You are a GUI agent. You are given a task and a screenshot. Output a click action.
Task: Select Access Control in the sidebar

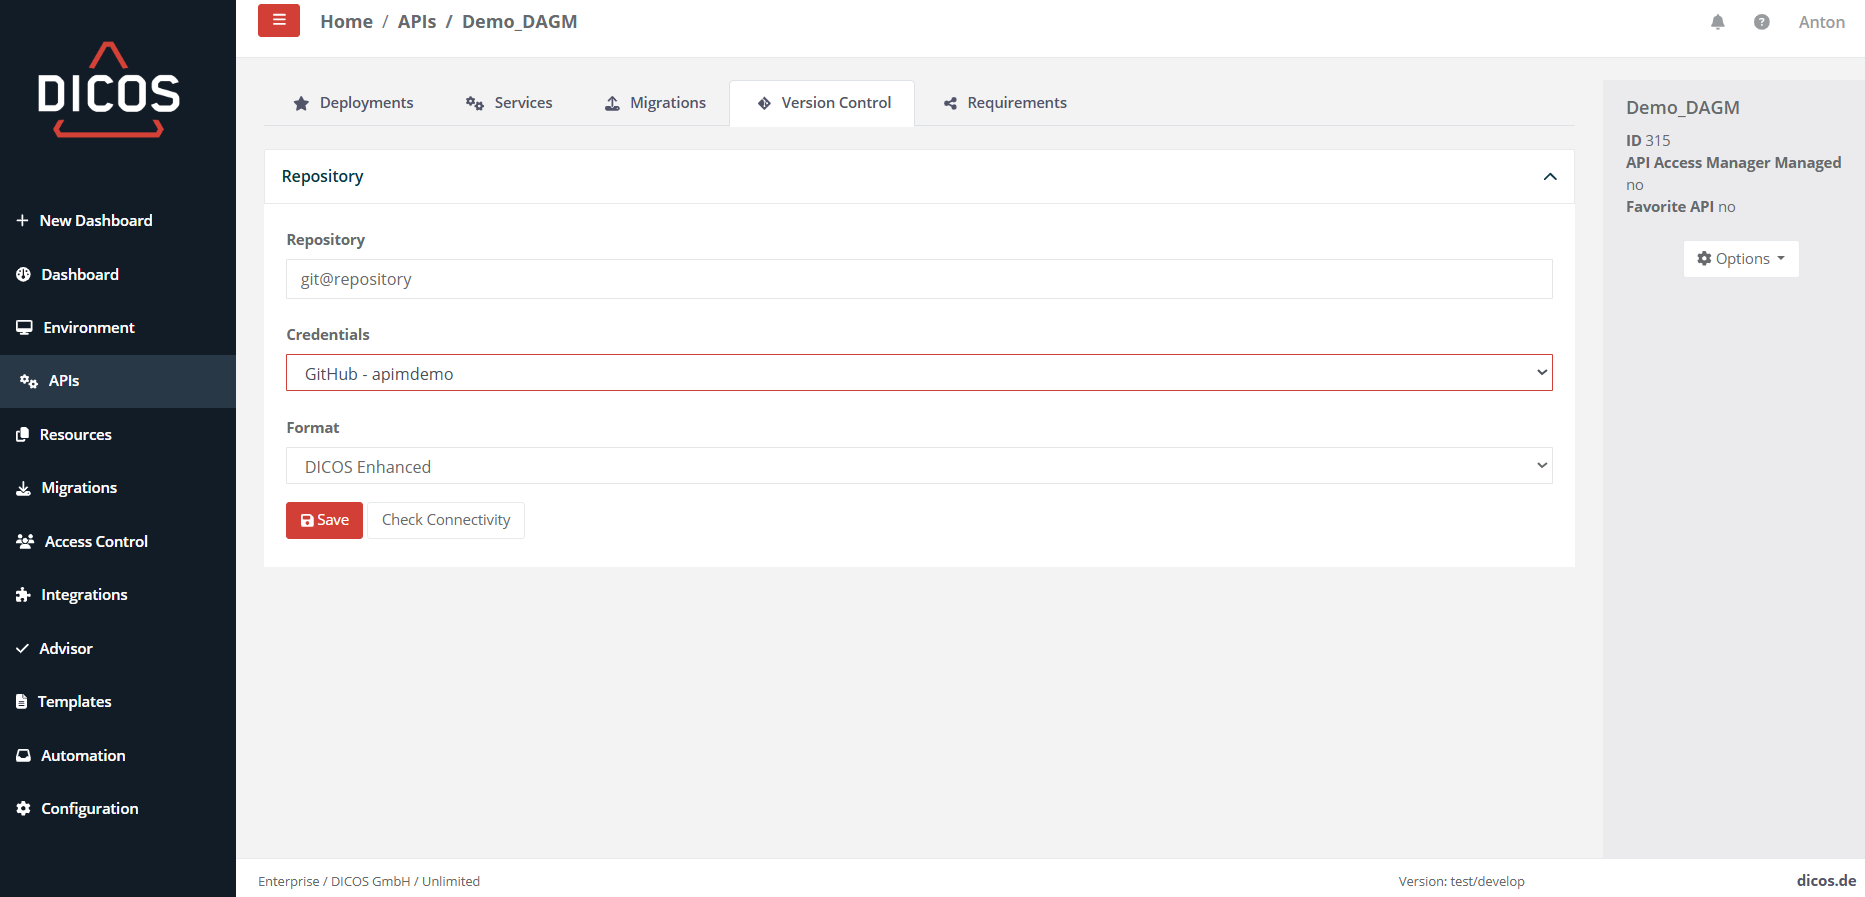click(x=96, y=541)
